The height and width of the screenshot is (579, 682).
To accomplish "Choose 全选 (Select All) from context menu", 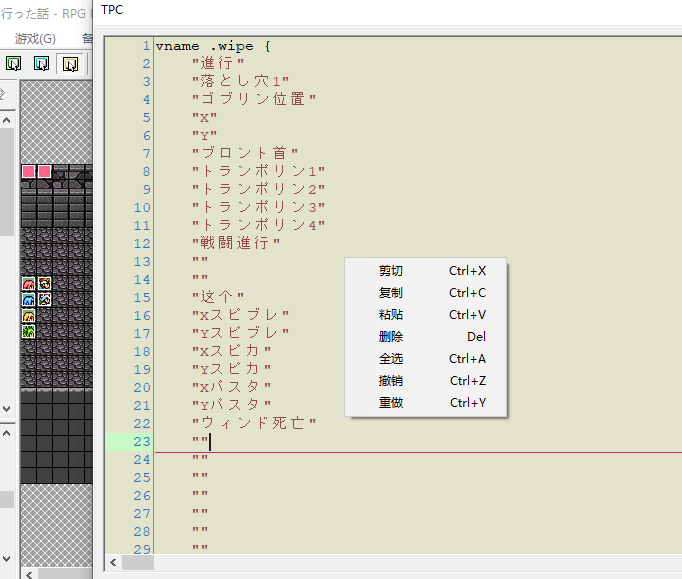I will click(426, 359).
